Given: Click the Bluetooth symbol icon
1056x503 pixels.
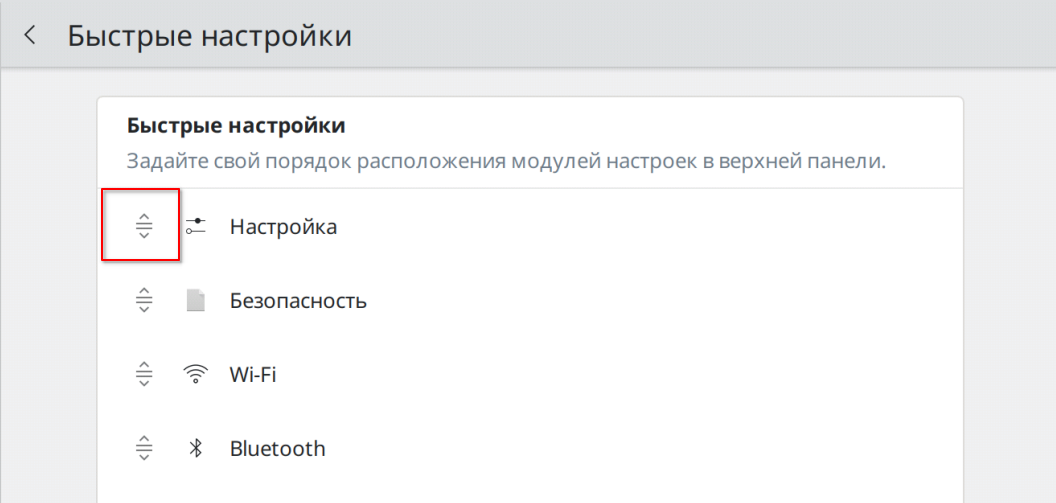Looking at the screenshot, I should (196, 449).
